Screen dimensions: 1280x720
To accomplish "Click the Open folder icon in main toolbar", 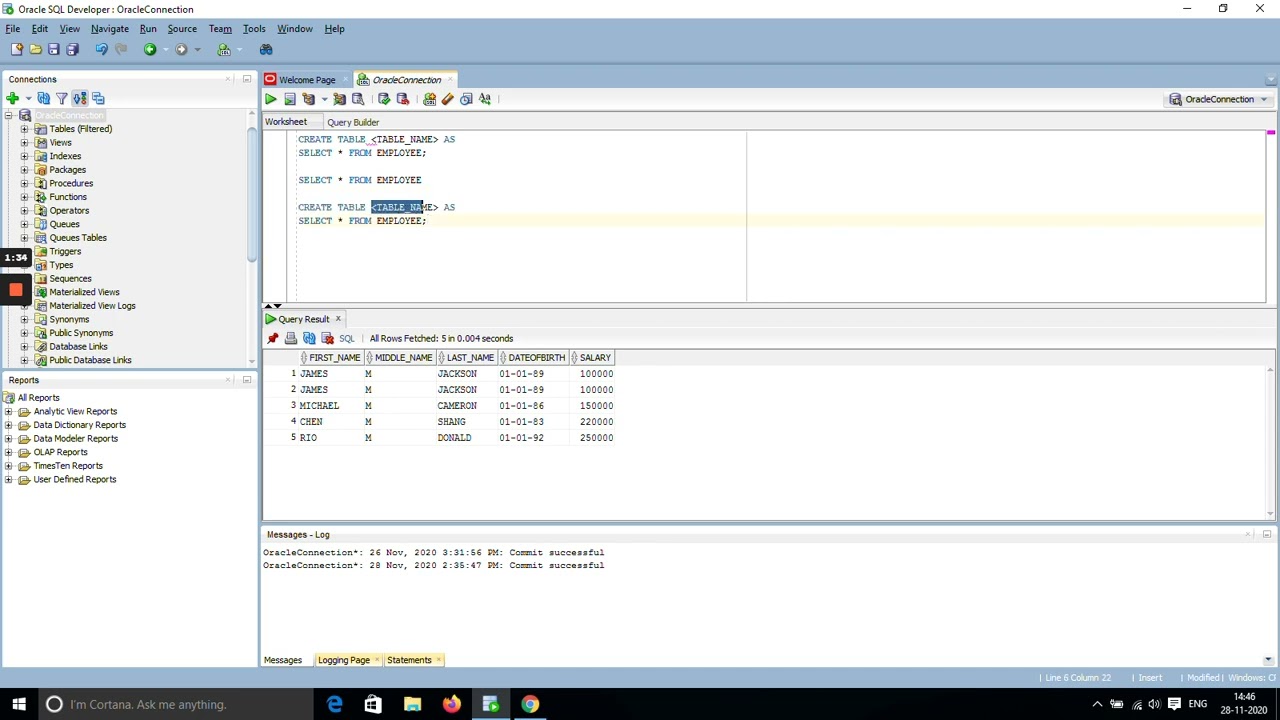I will tap(35, 49).
